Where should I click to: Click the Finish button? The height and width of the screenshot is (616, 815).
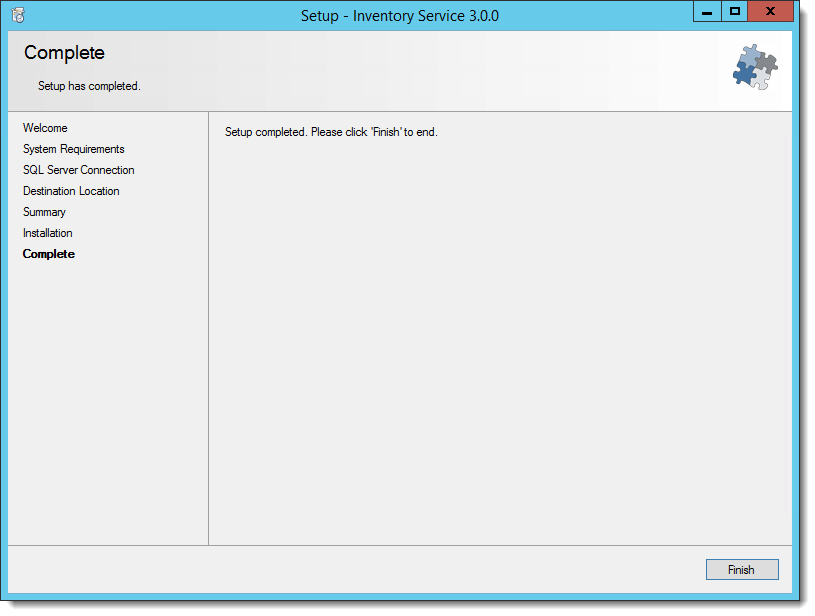(742, 569)
